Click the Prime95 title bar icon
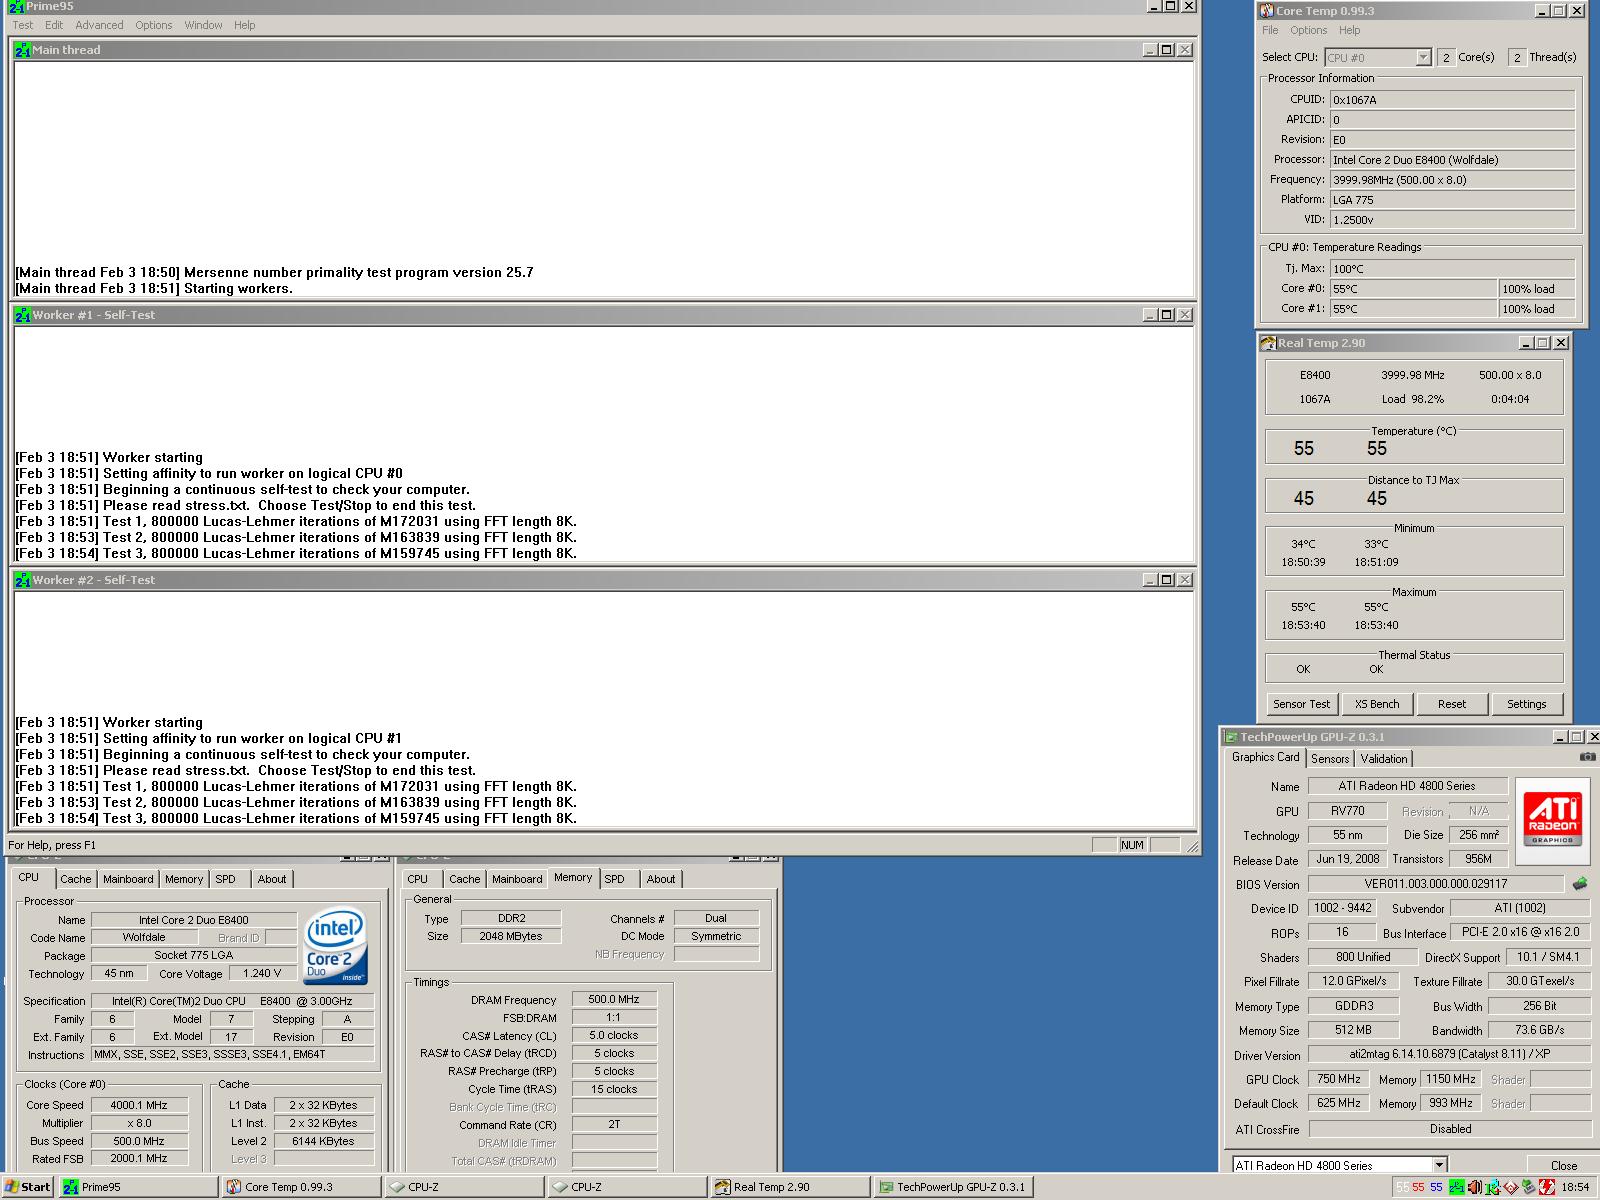The width and height of the screenshot is (1600, 1200). pyautogui.click(x=17, y=6)
